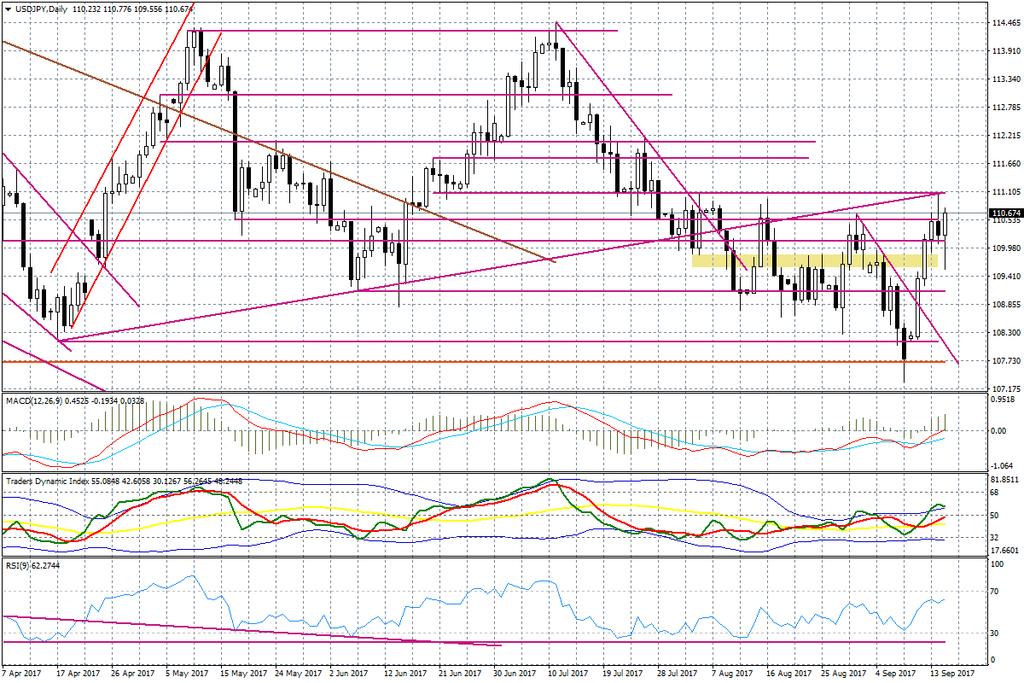This screenshot has width=1024, height=683.
Task: Click the 107.730 price scale label
Action: point(1006,360)
